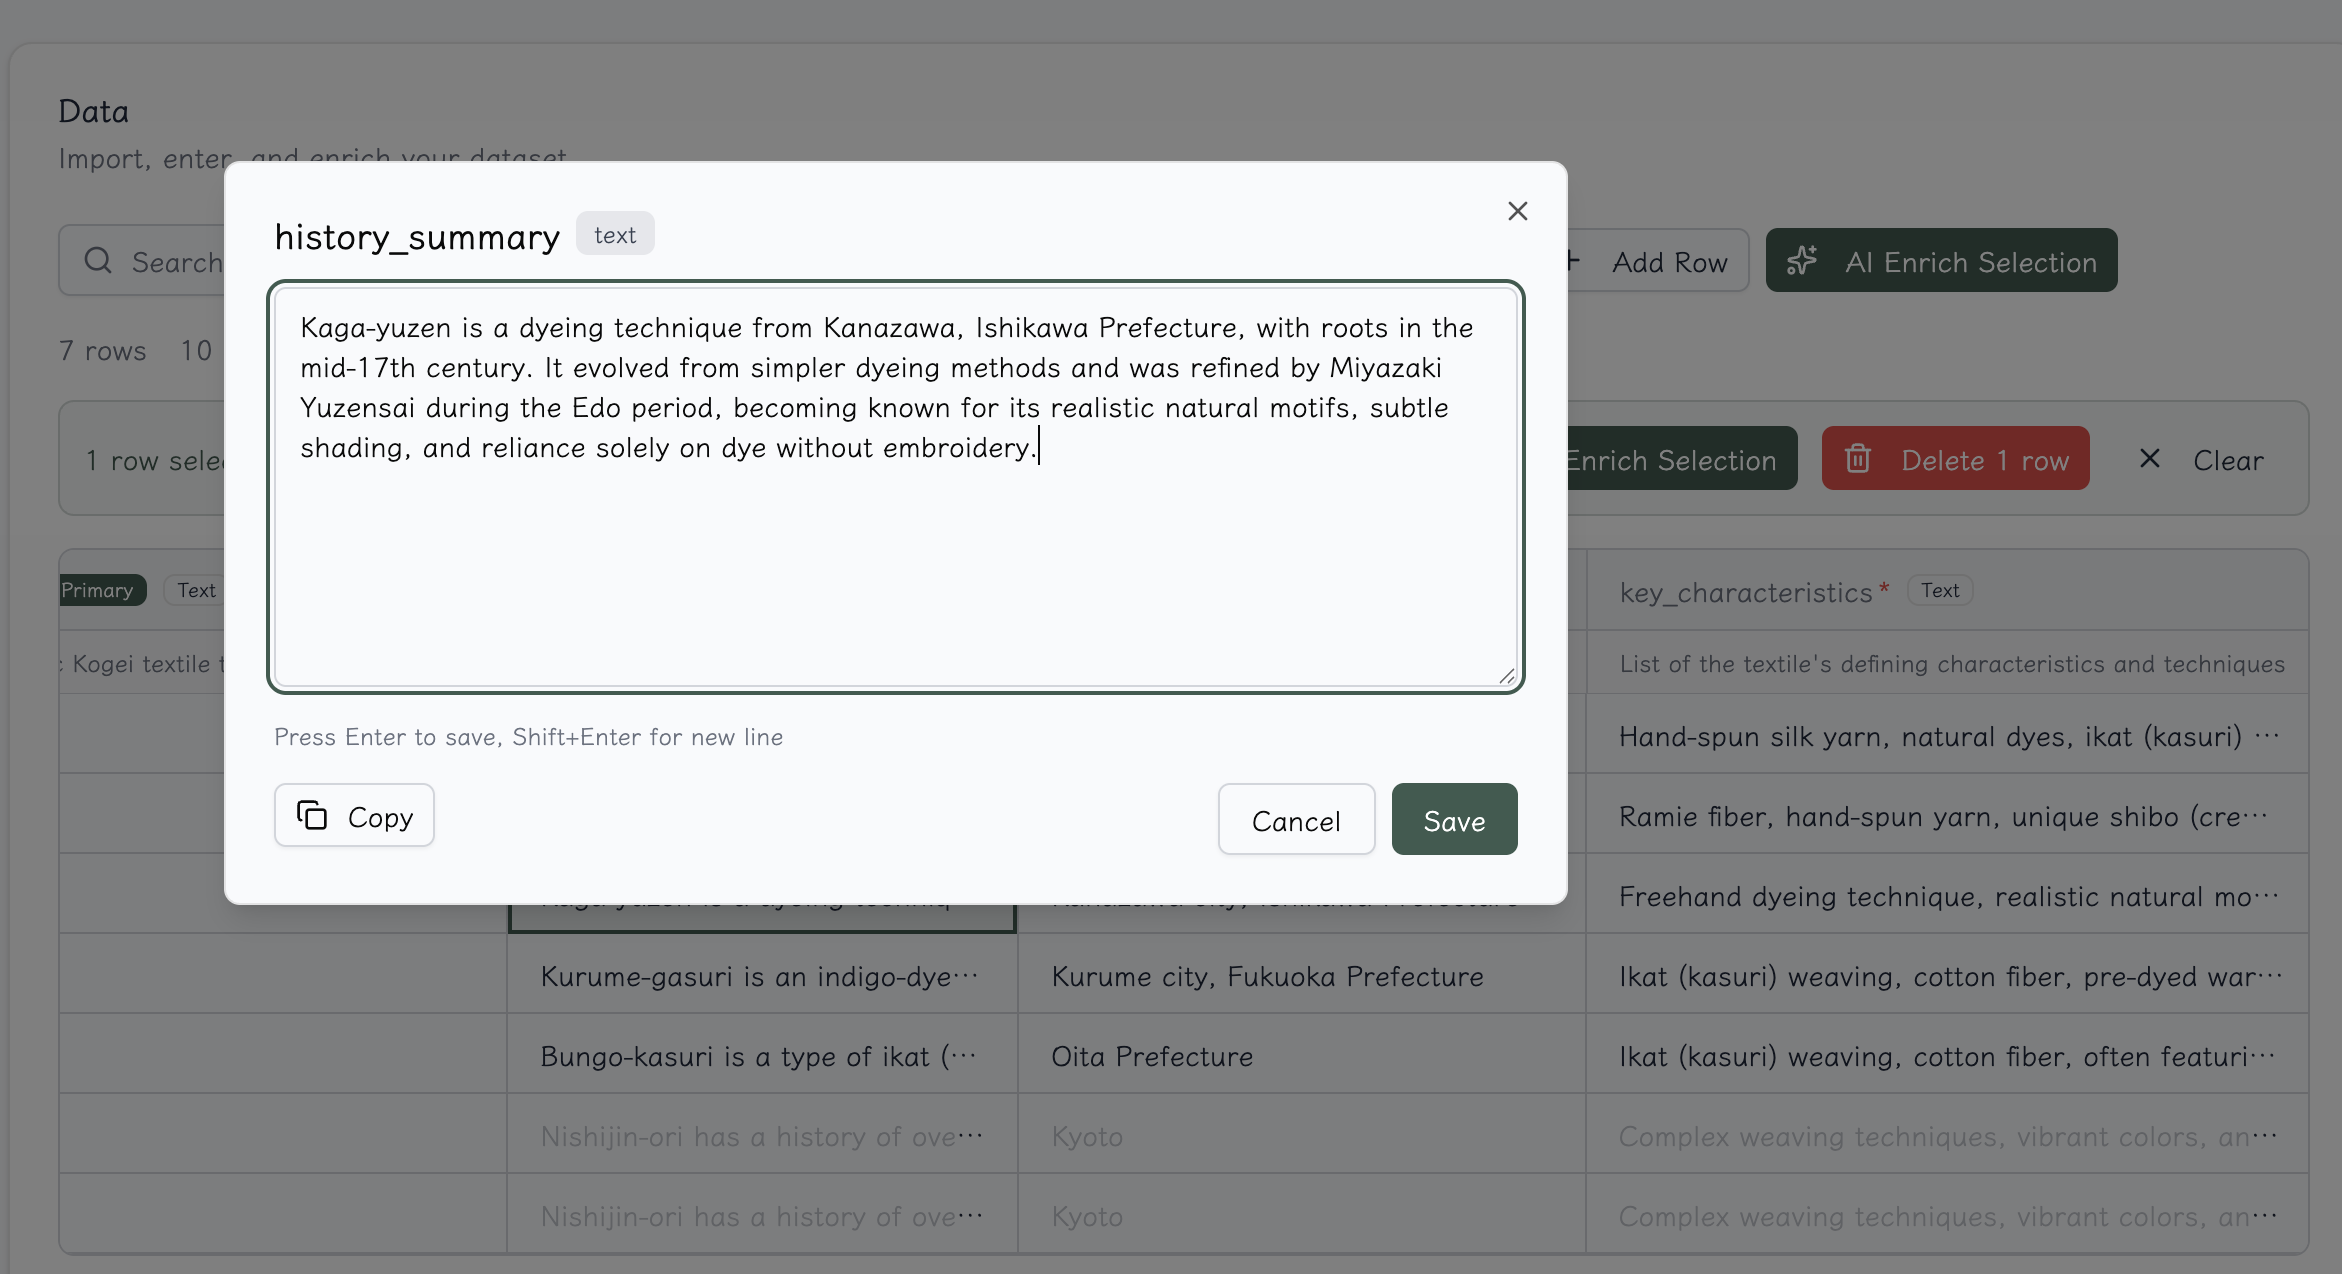Click the Hand-spun silk yarn characteristics cell
2342x1274 pixels.
click(x=1945, y=737)
